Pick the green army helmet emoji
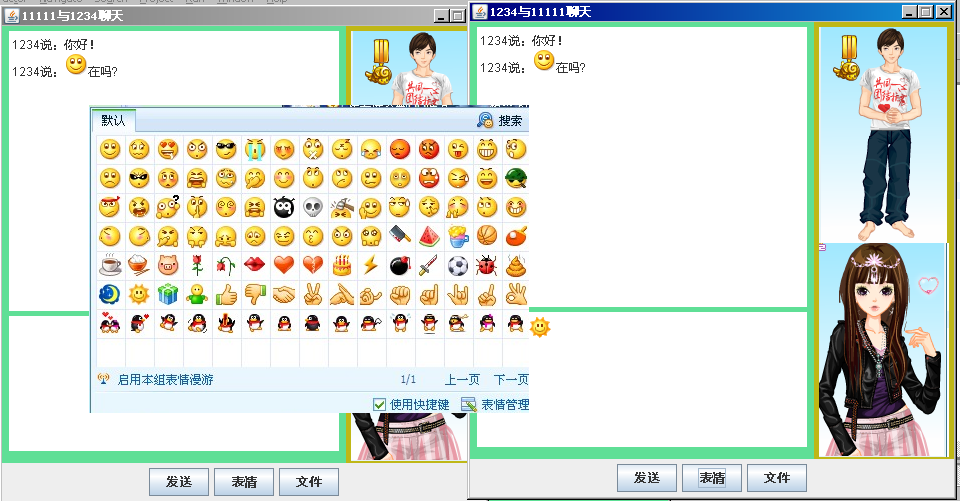960x501 pixels. click(516, 178)
